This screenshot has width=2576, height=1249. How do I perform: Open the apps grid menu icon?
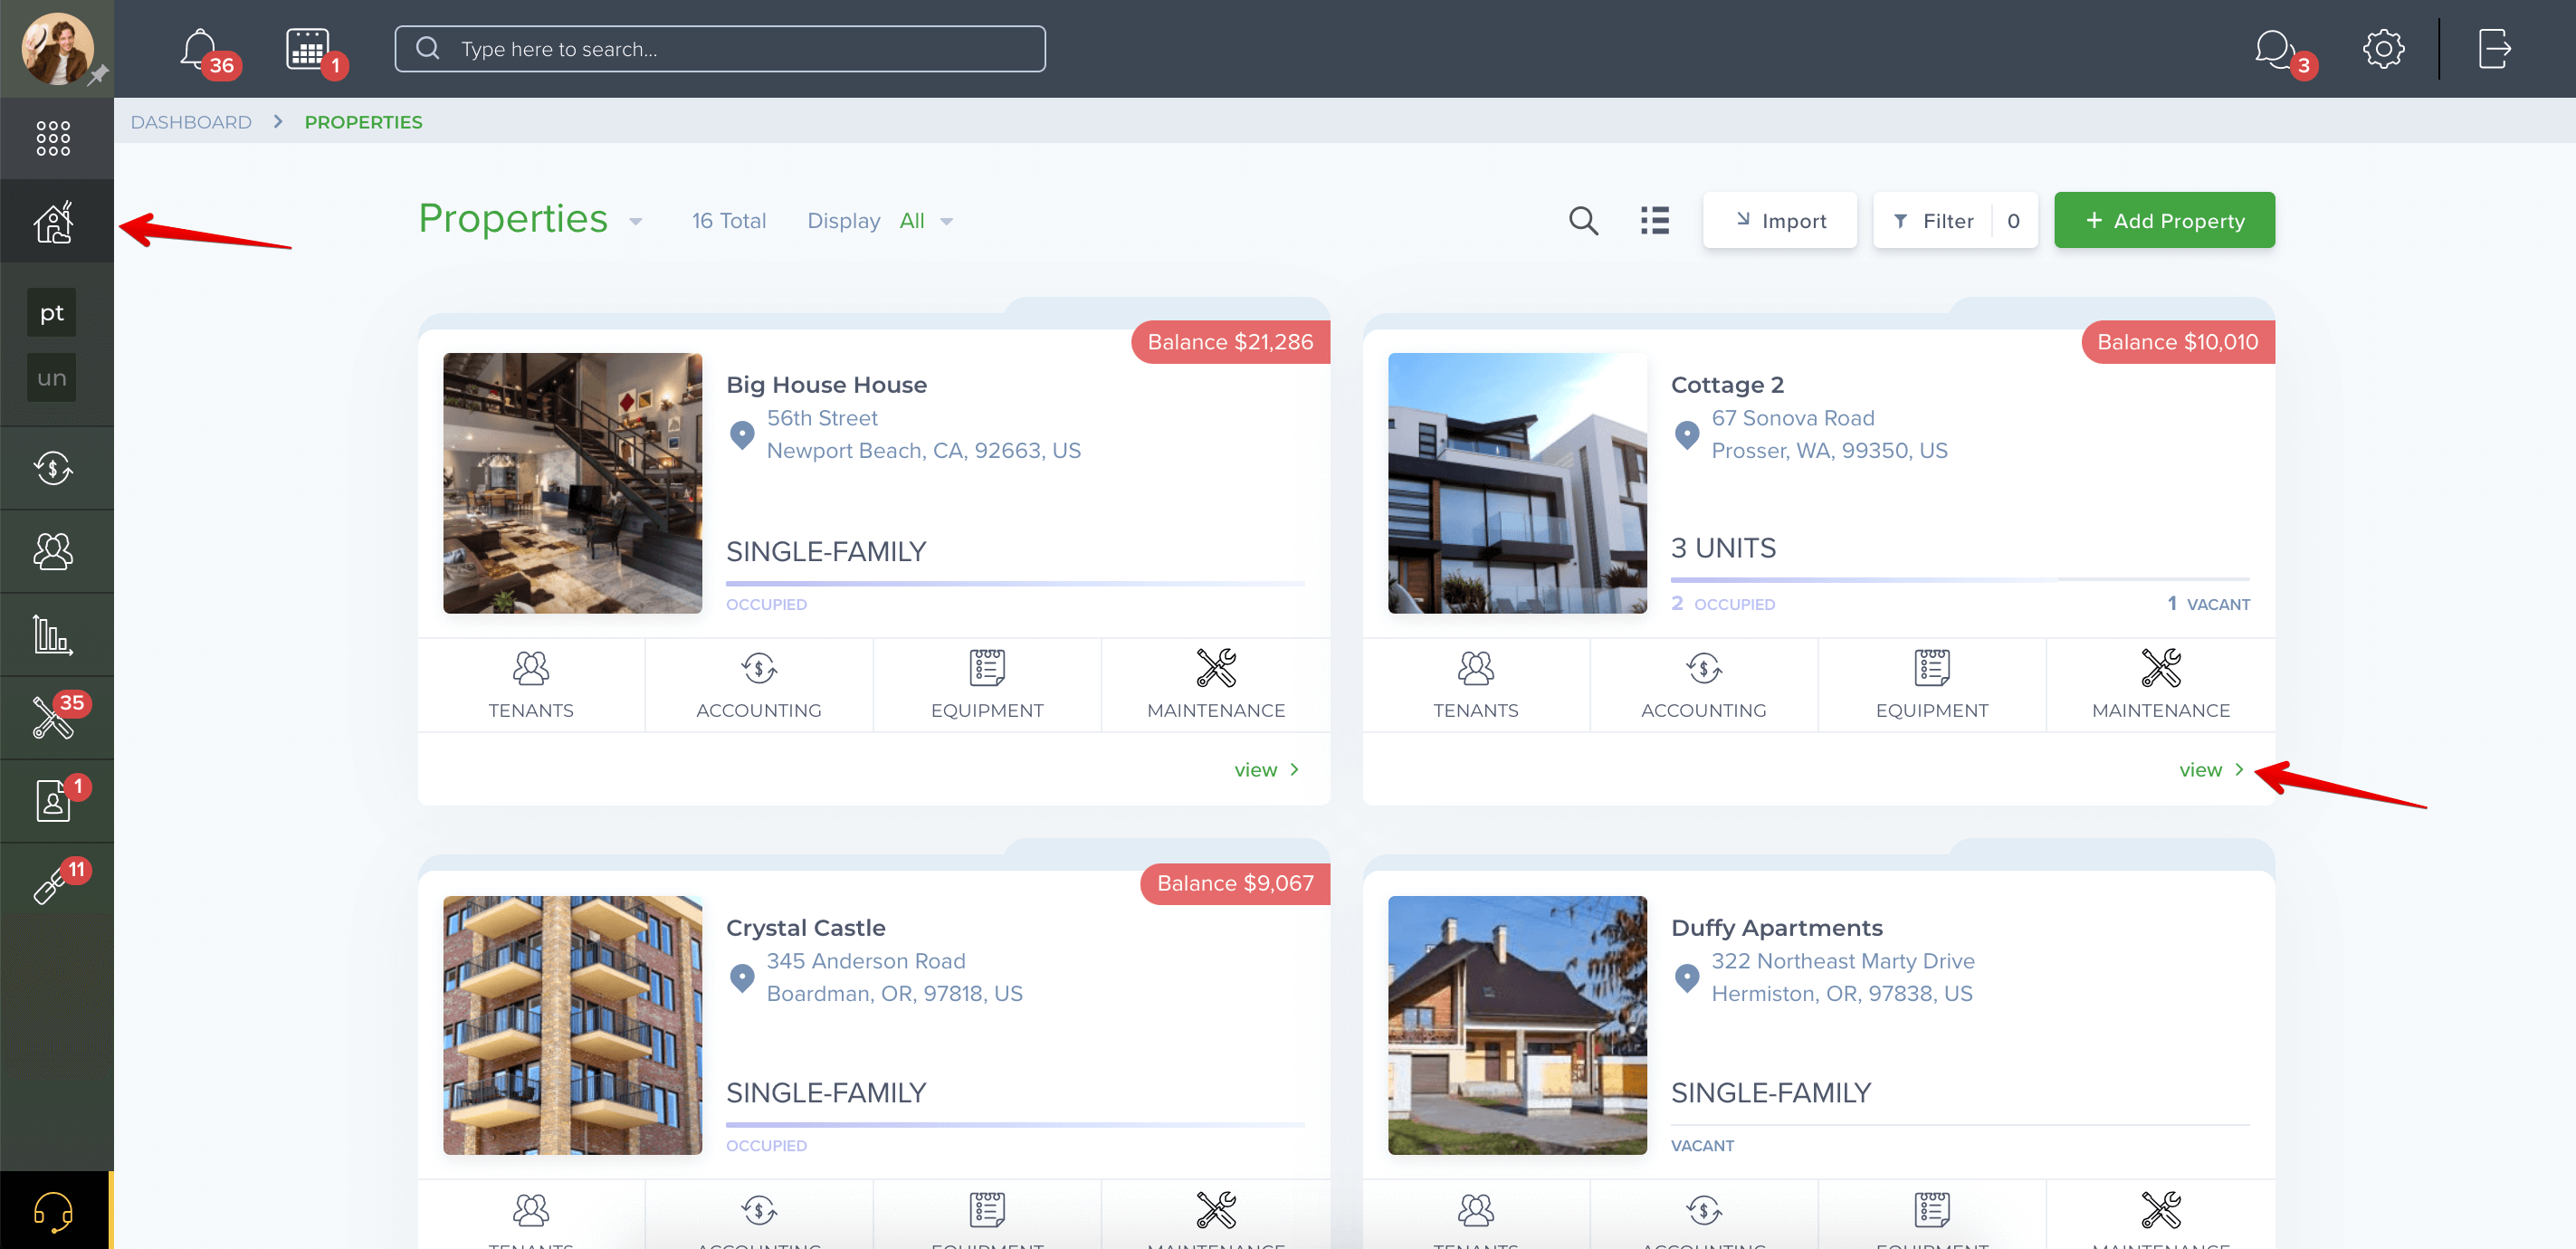click(x=53, y=138)
